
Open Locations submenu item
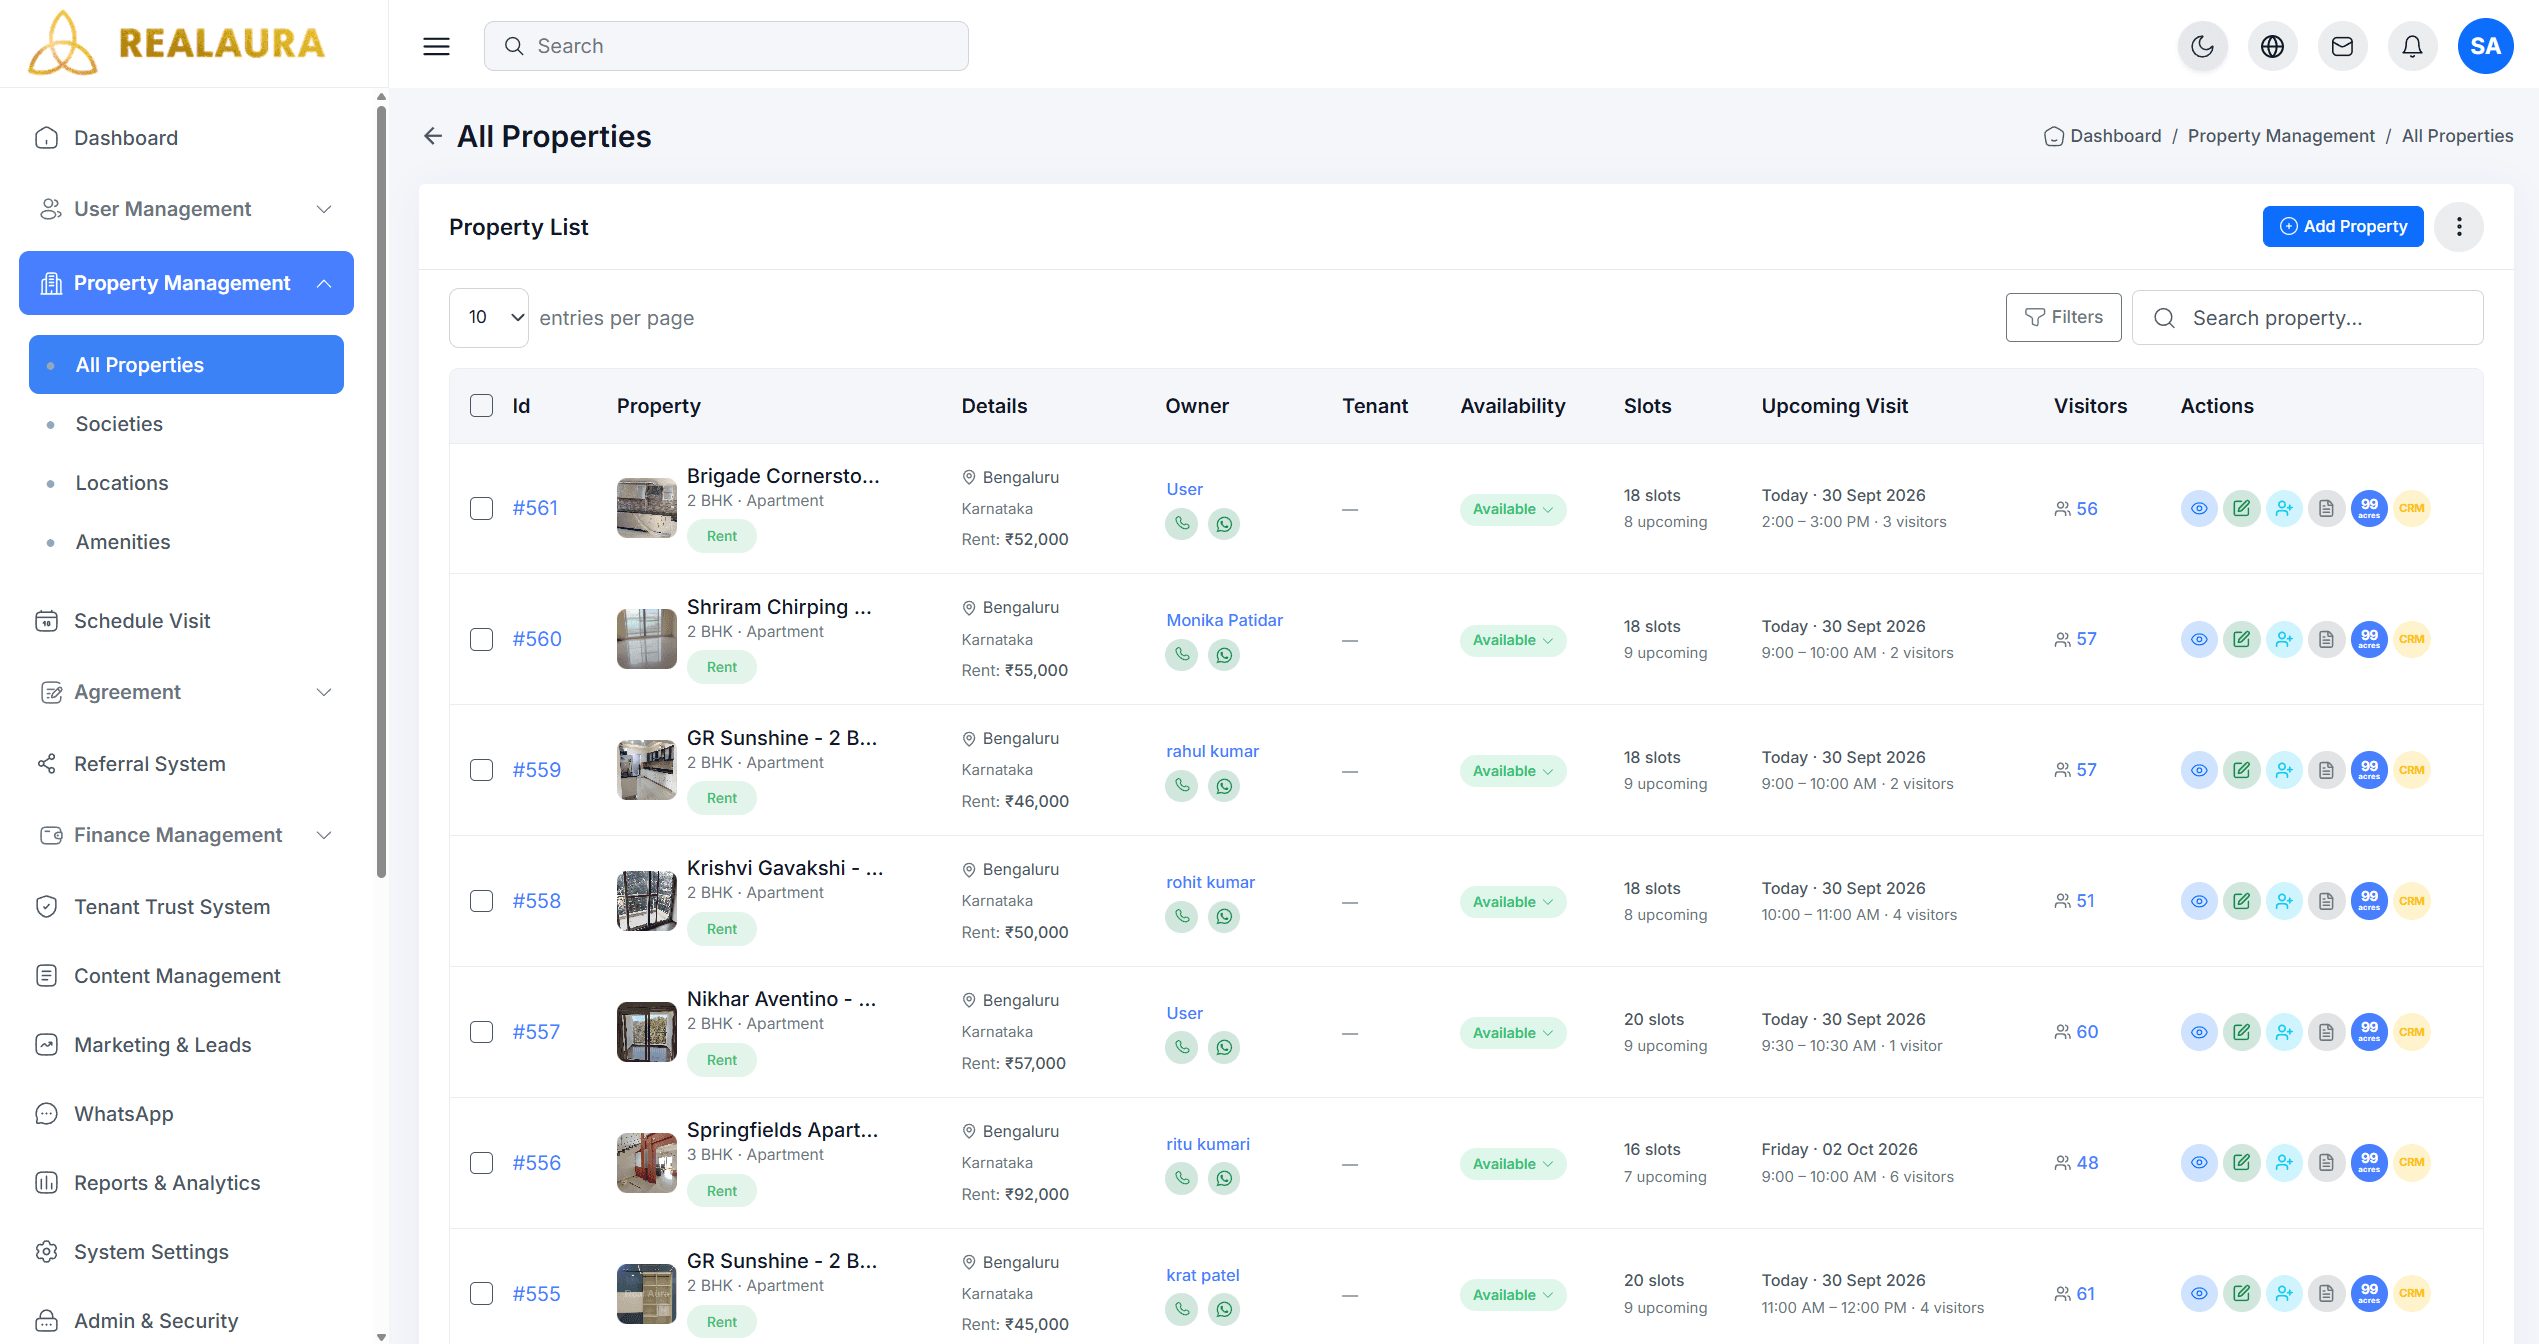pos(122,483)
